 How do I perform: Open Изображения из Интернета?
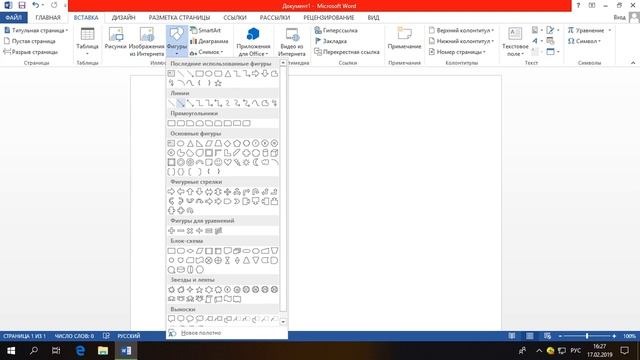click(x=147, y=42)
